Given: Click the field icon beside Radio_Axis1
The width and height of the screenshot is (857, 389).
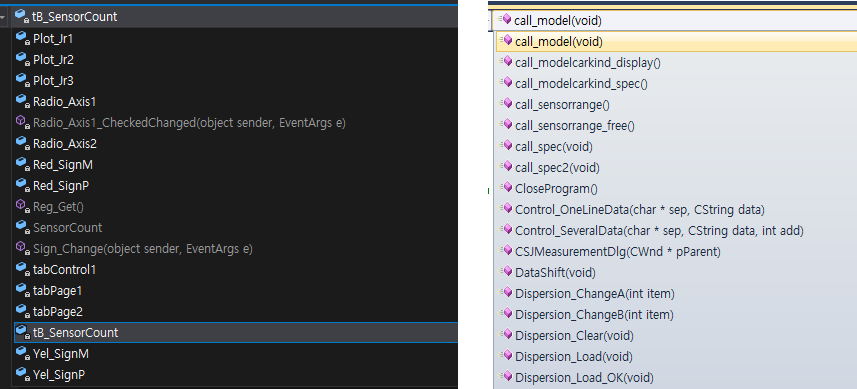Looking at the screenshot, I should pyautogui.click(x=23, y=102).
